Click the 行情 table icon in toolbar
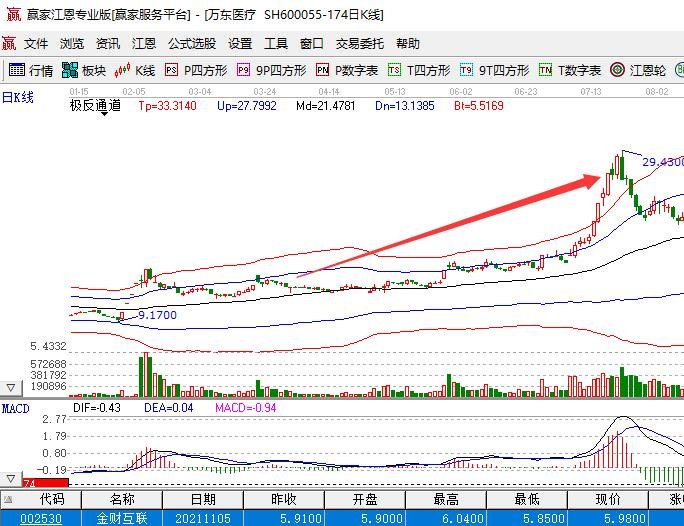This screenshot has height=526, width=684. coord(17,70)
